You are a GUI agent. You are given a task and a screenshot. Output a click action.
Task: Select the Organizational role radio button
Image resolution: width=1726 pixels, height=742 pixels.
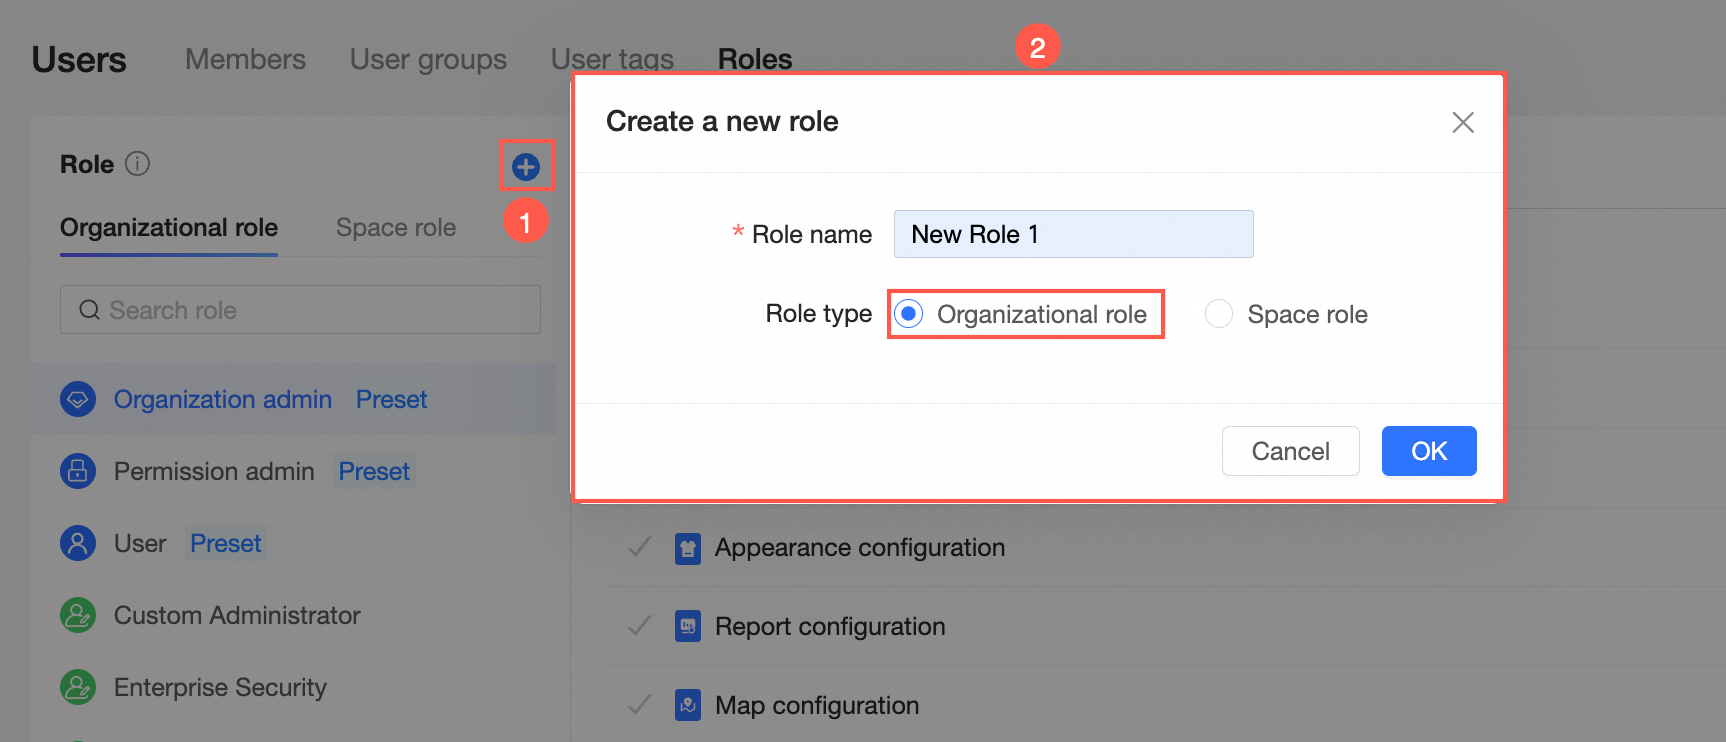point(909,314)
